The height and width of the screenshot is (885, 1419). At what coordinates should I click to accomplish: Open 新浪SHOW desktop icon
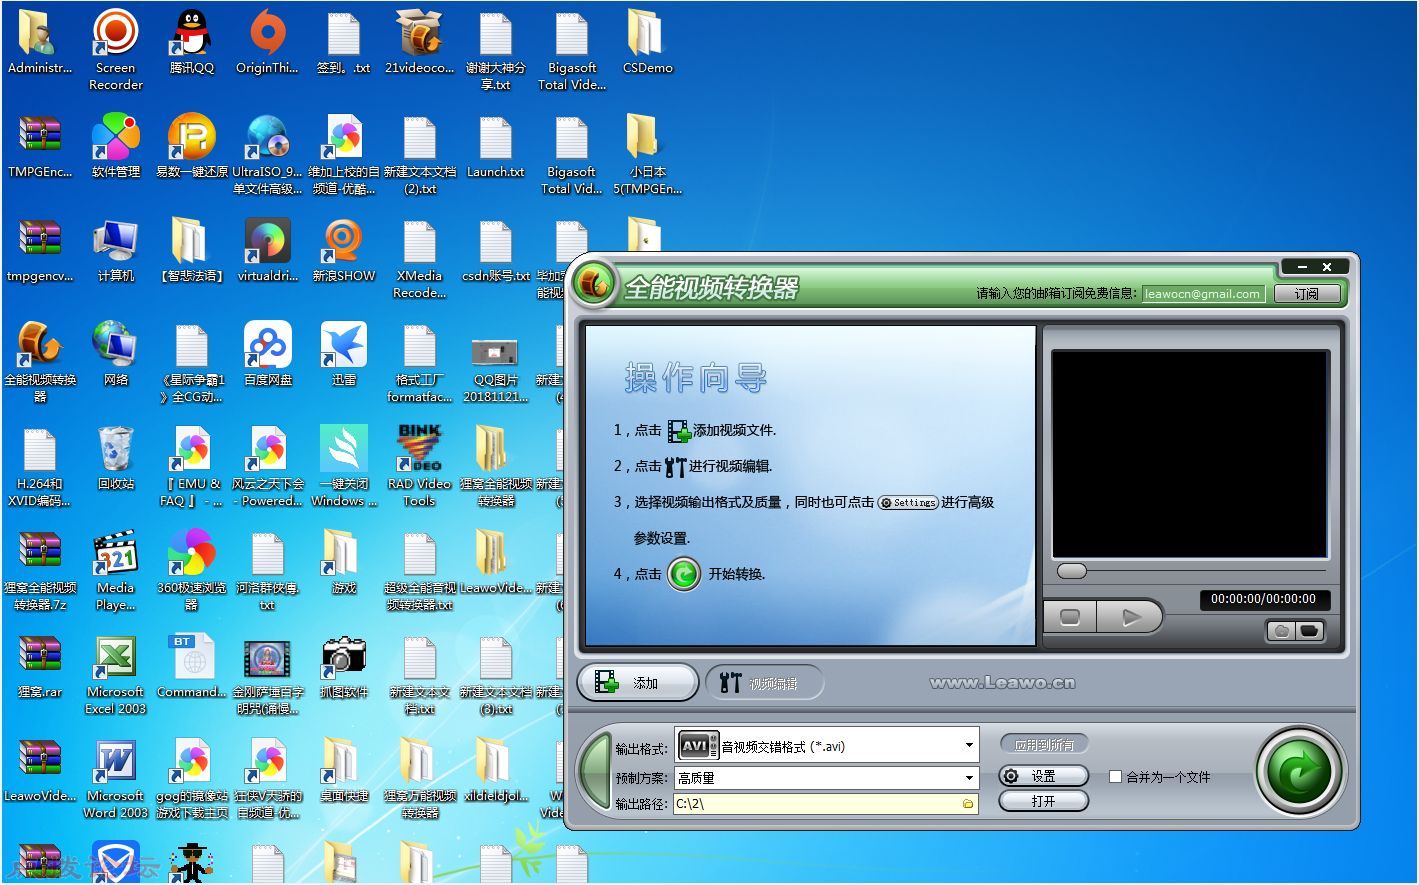pos(343,250)
